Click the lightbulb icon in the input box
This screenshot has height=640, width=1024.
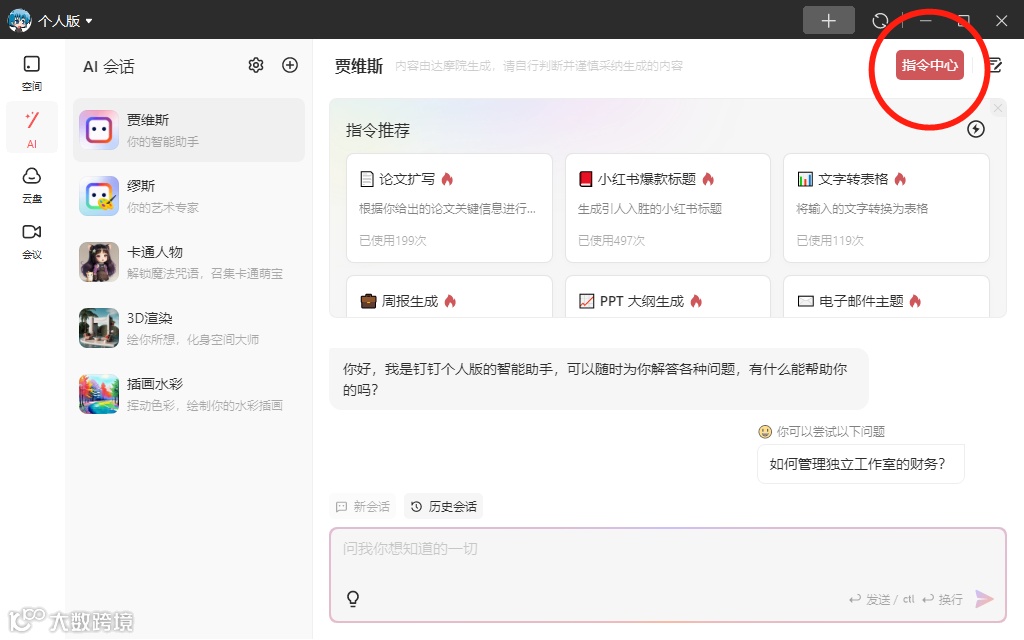[353, 598]
